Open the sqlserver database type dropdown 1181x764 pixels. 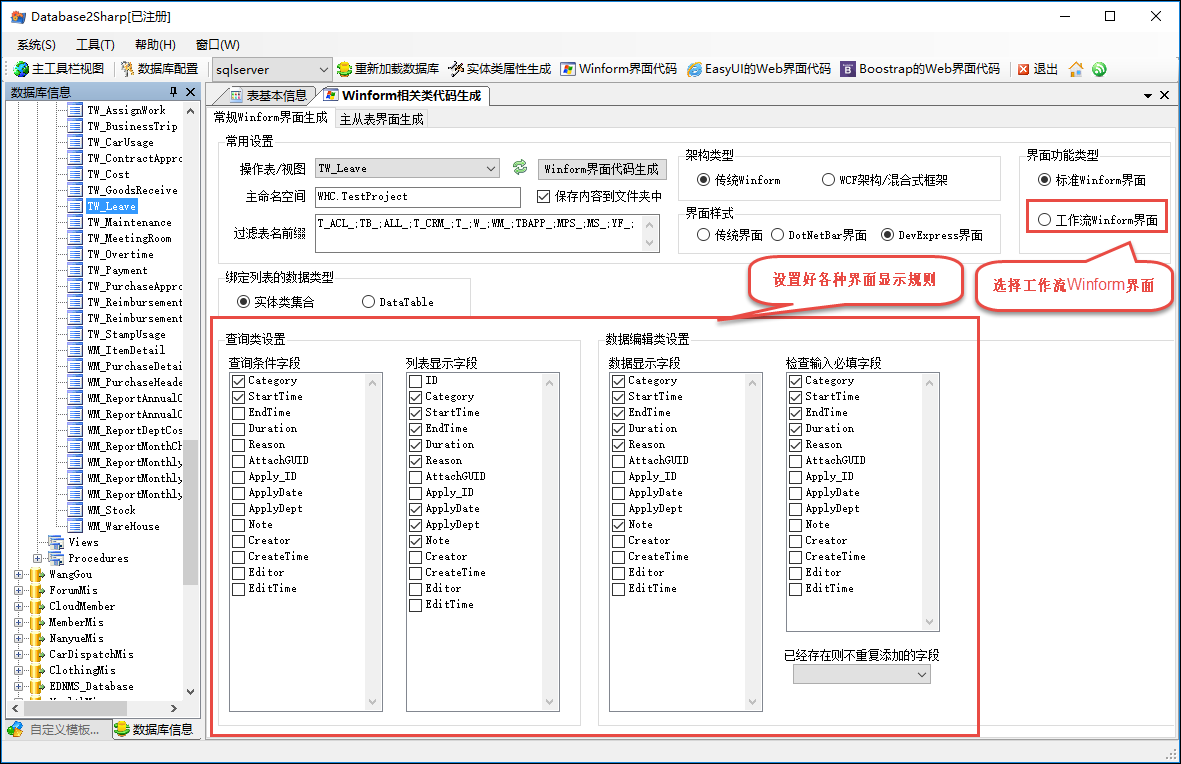click(323, 69)
